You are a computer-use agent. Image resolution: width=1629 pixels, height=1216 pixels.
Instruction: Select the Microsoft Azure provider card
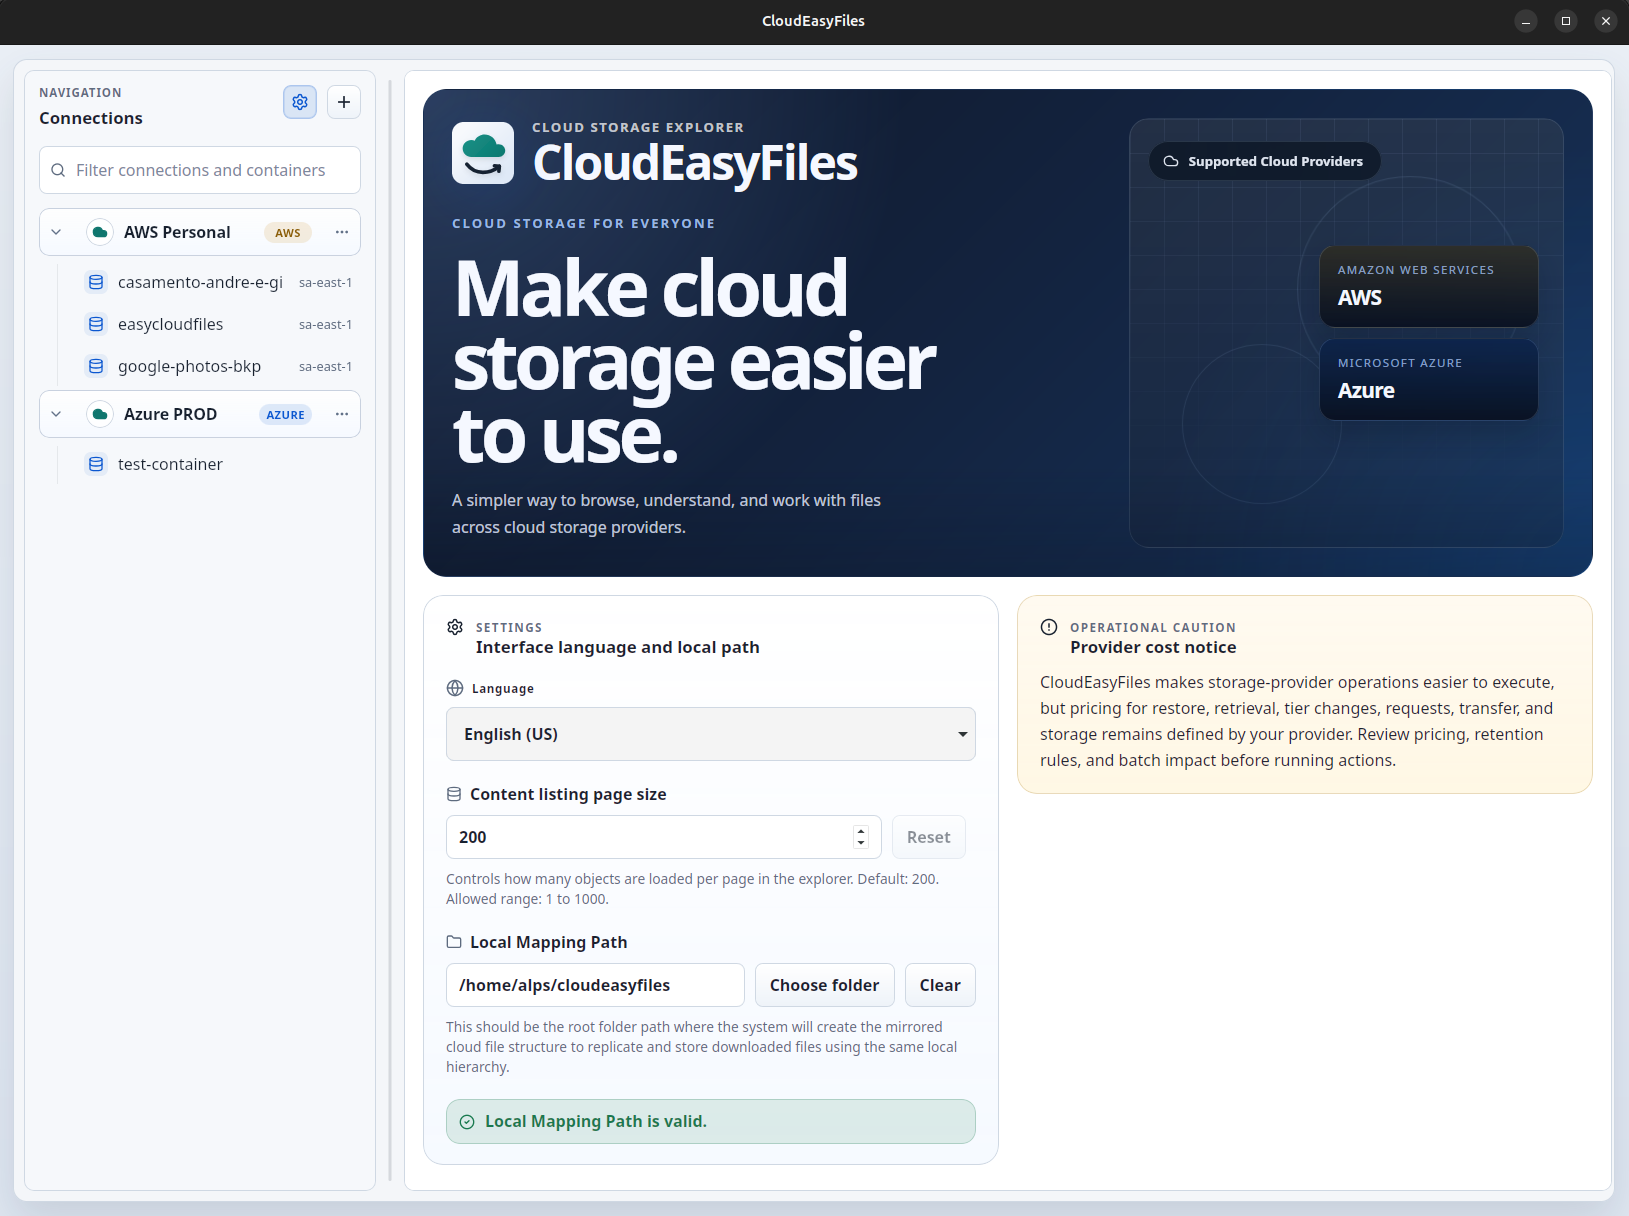1429,379
